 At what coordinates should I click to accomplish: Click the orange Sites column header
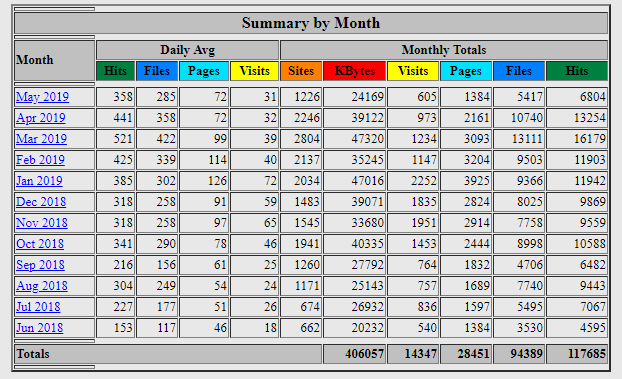(301, 71)
